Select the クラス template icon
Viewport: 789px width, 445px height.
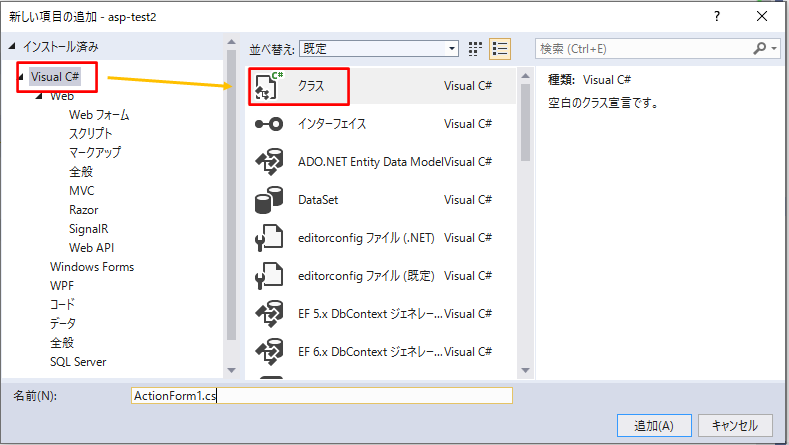click(x=268, y=86)
